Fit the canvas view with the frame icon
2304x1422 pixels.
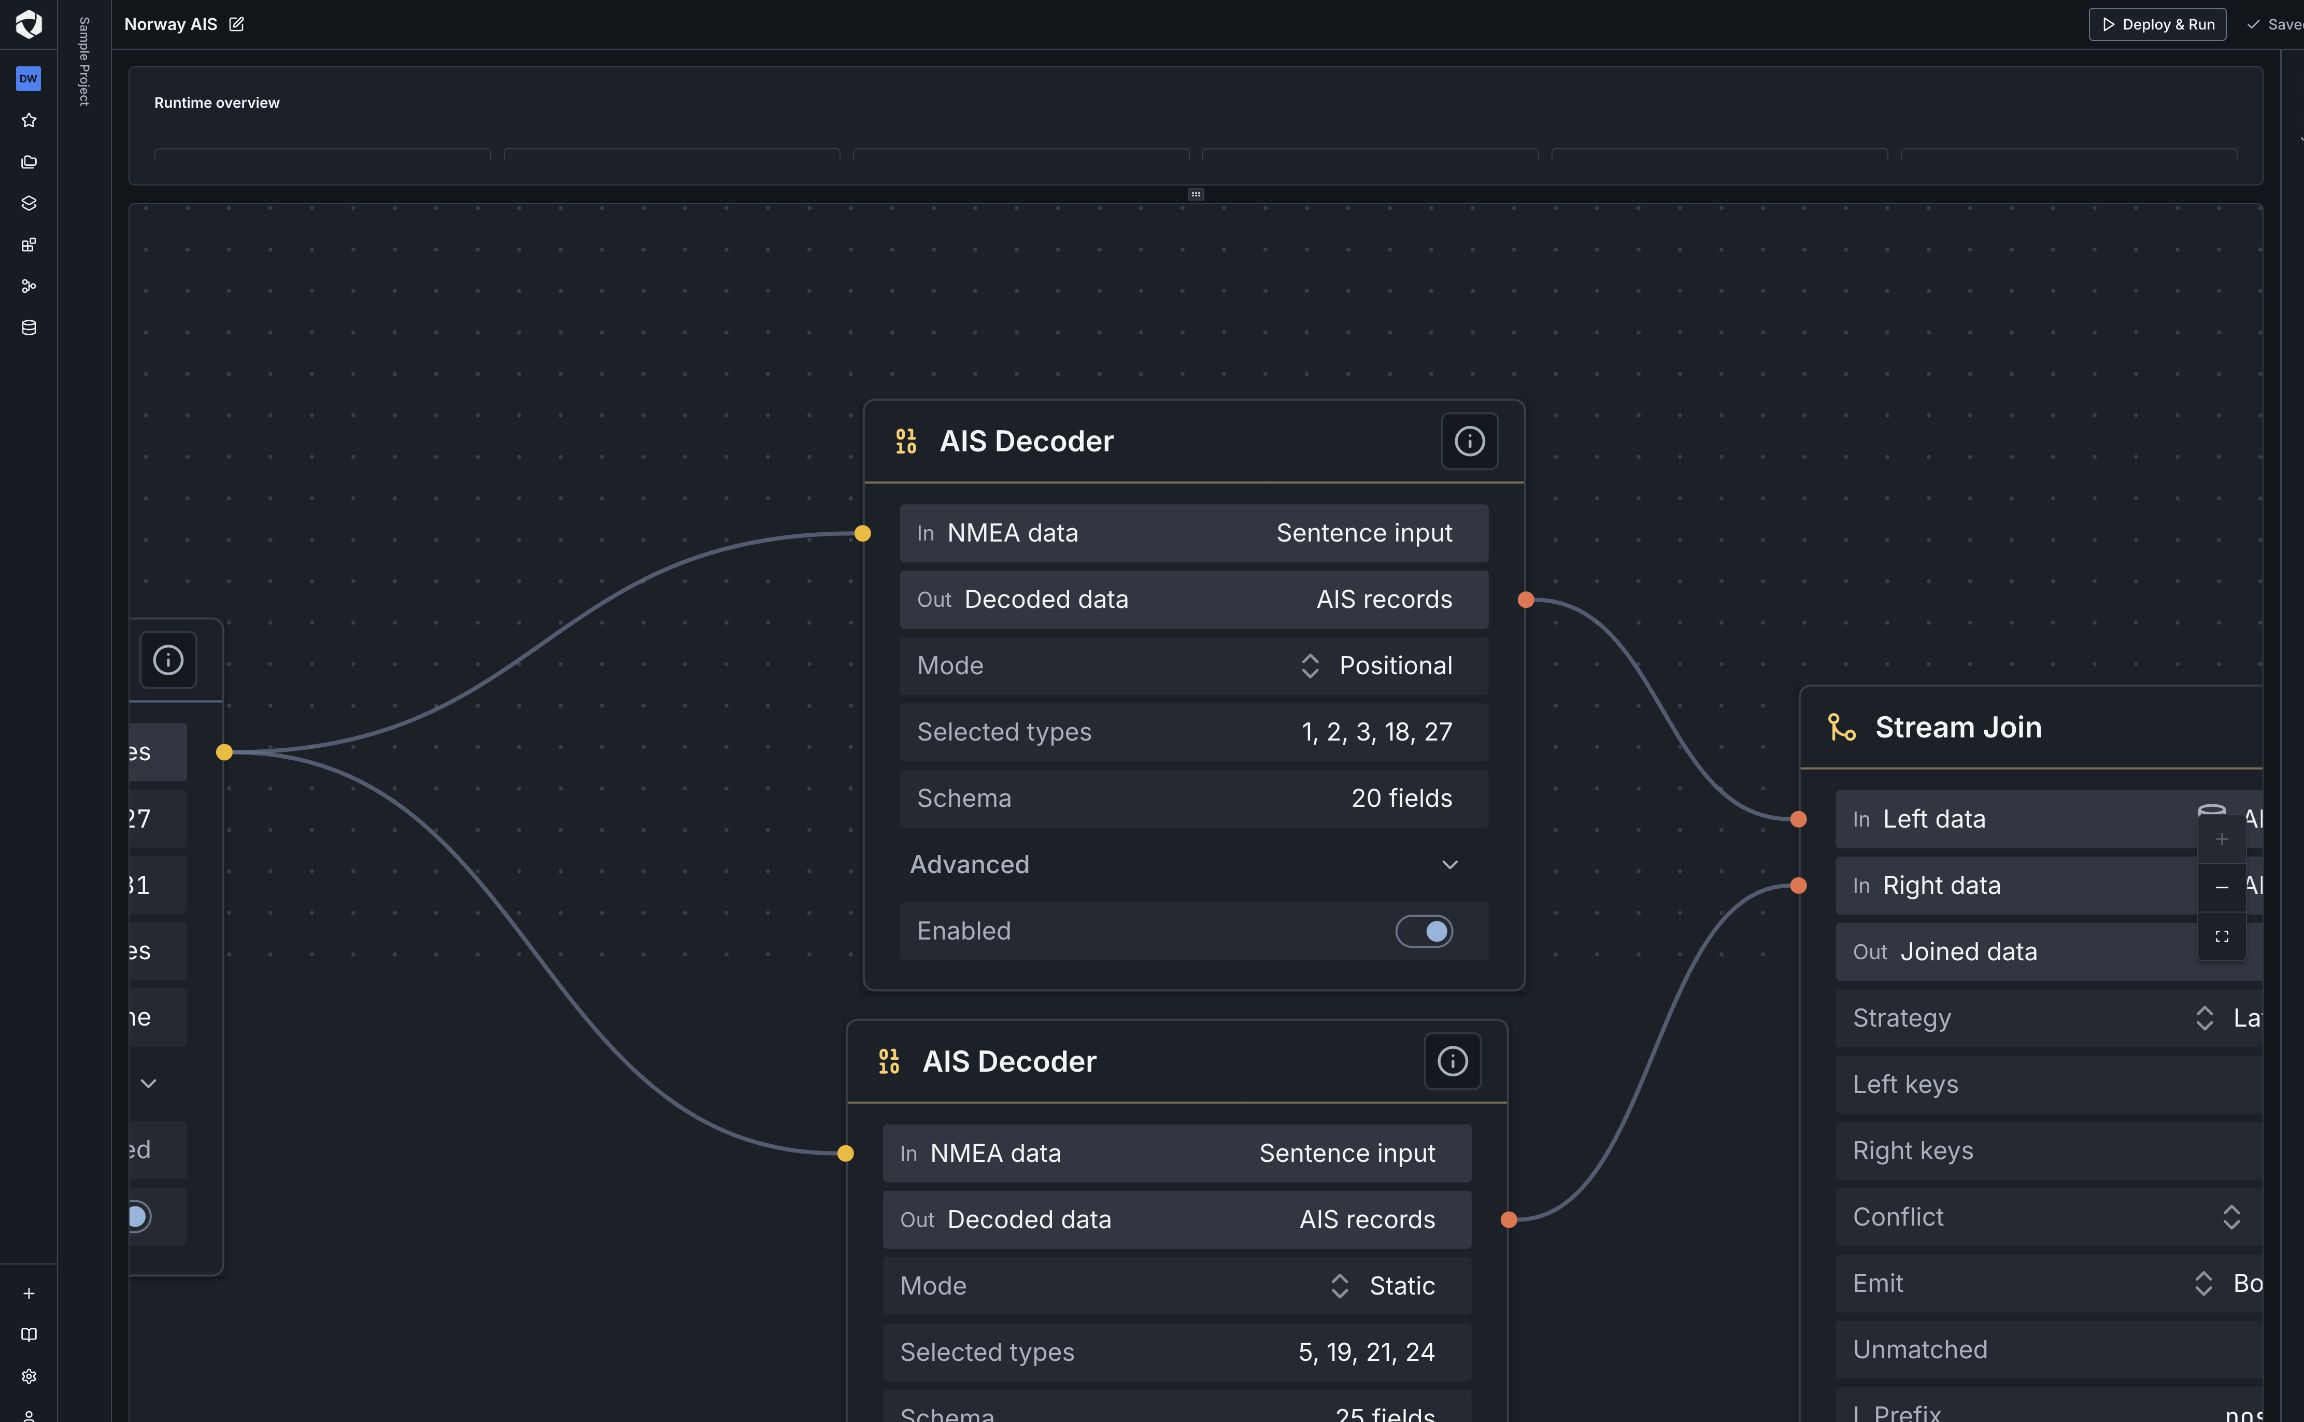2221,936
